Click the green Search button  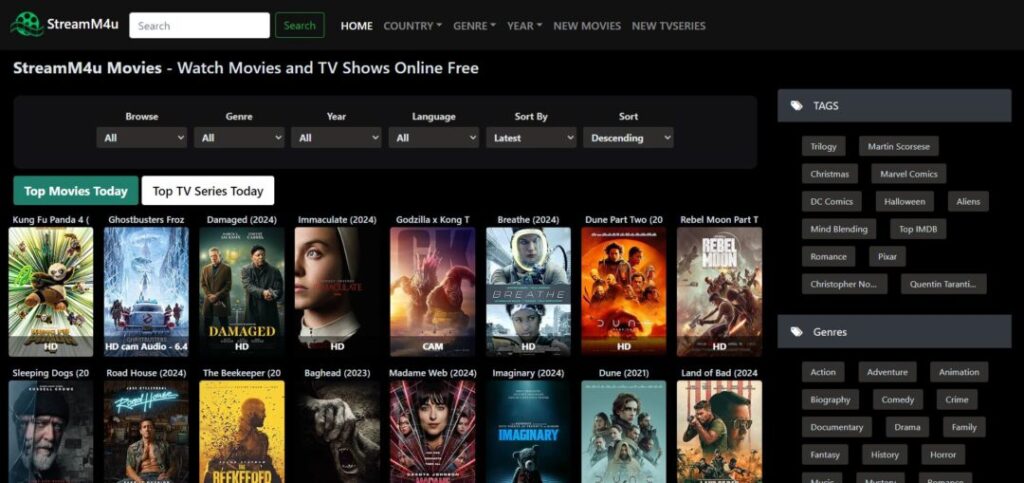coord(300,25)
